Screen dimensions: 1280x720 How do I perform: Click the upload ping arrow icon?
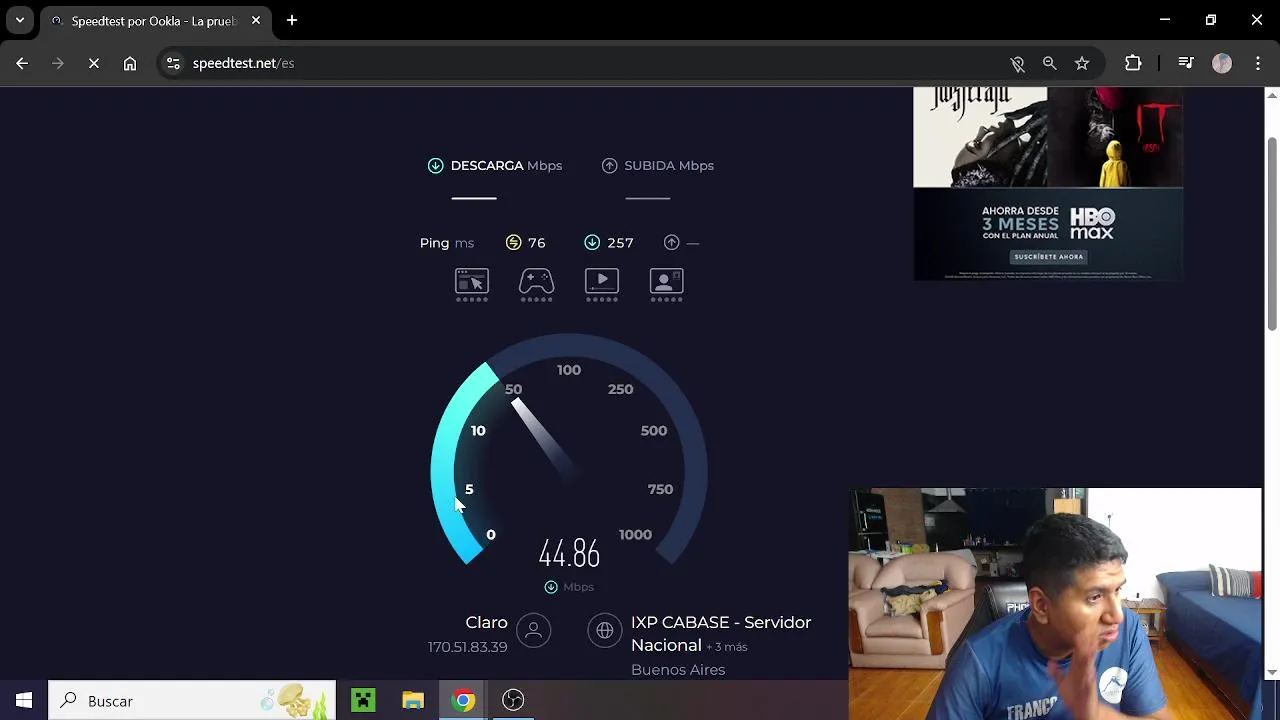[x=671, y=242]
